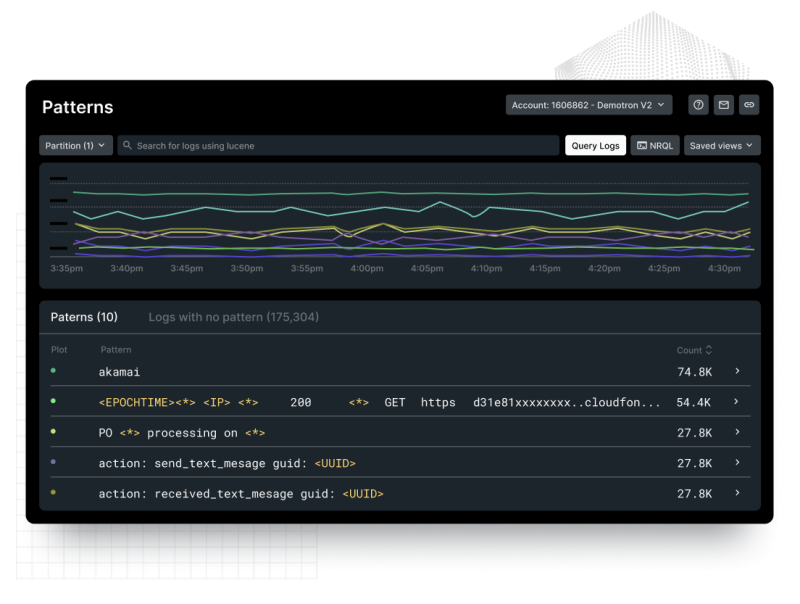Open the help question mark icon
800x604 pixels.
(697, 105)
